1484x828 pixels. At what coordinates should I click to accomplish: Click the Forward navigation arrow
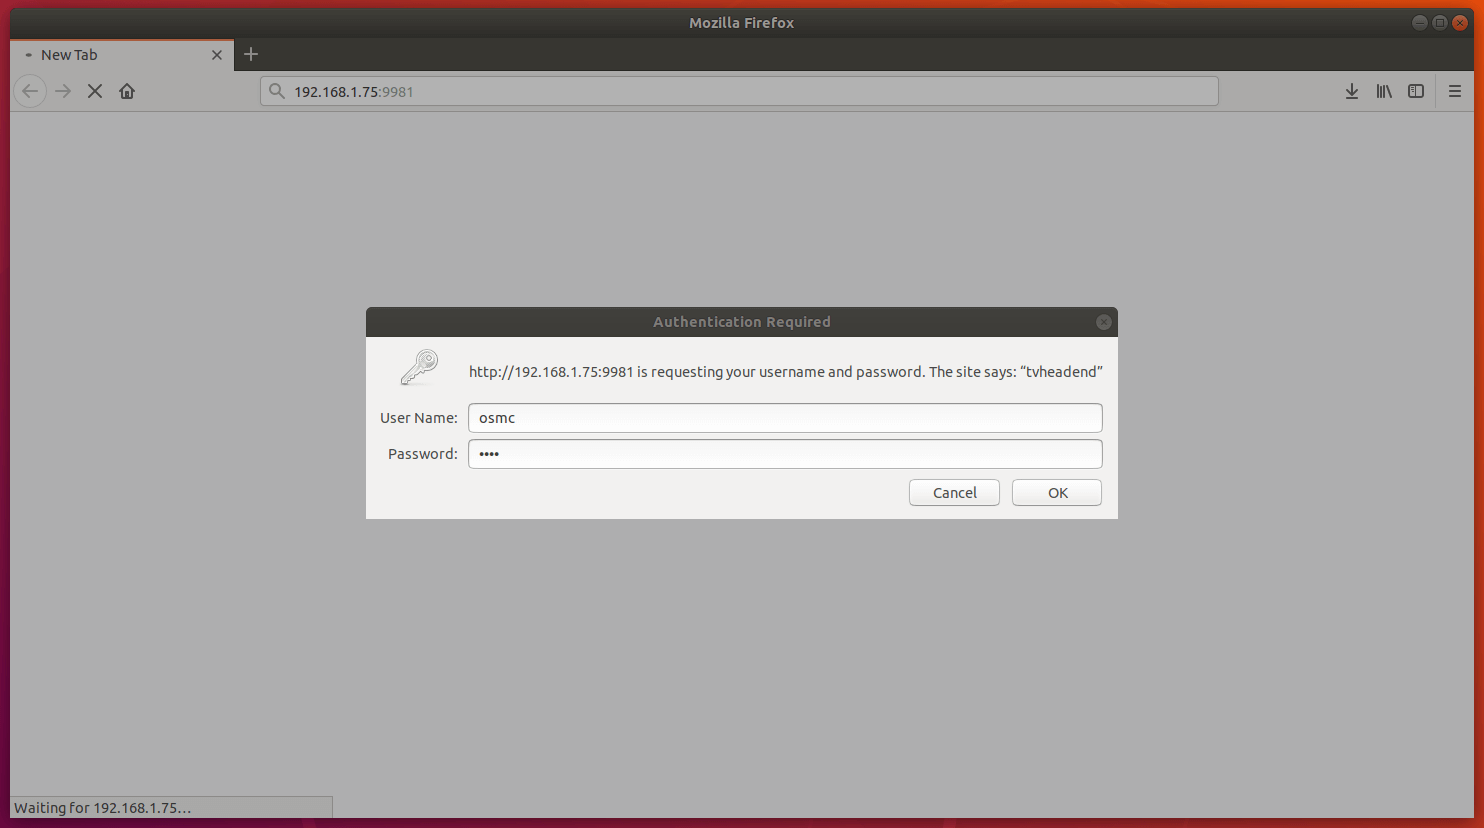tap(63, 91)
